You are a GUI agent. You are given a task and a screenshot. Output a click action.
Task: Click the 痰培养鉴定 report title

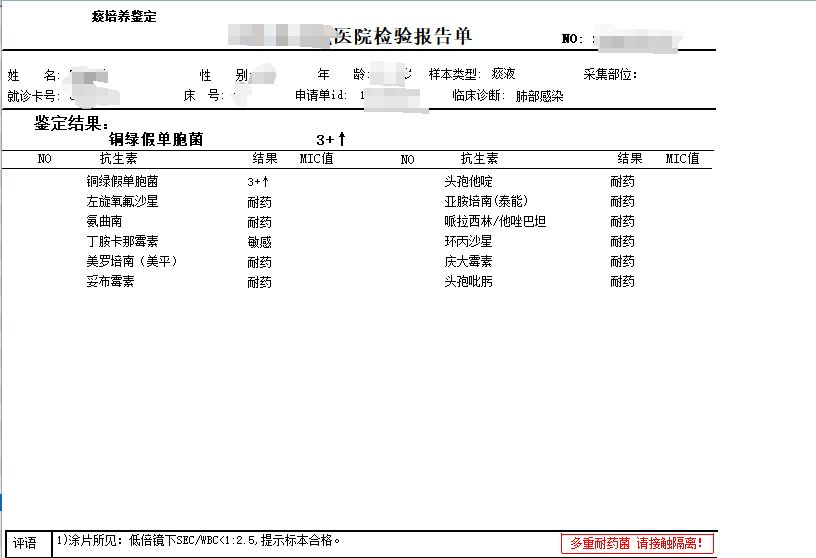point(124,17)
